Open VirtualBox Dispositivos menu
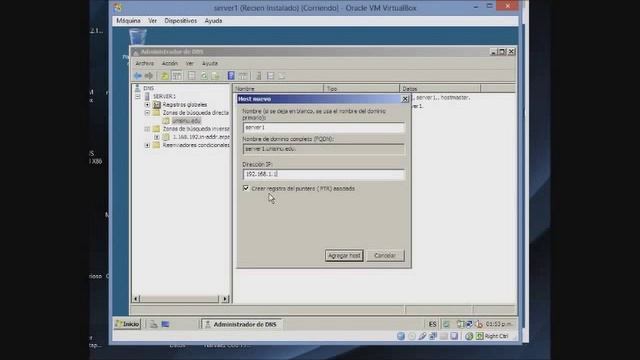The image size is (640, 360). tap(180, 21)
